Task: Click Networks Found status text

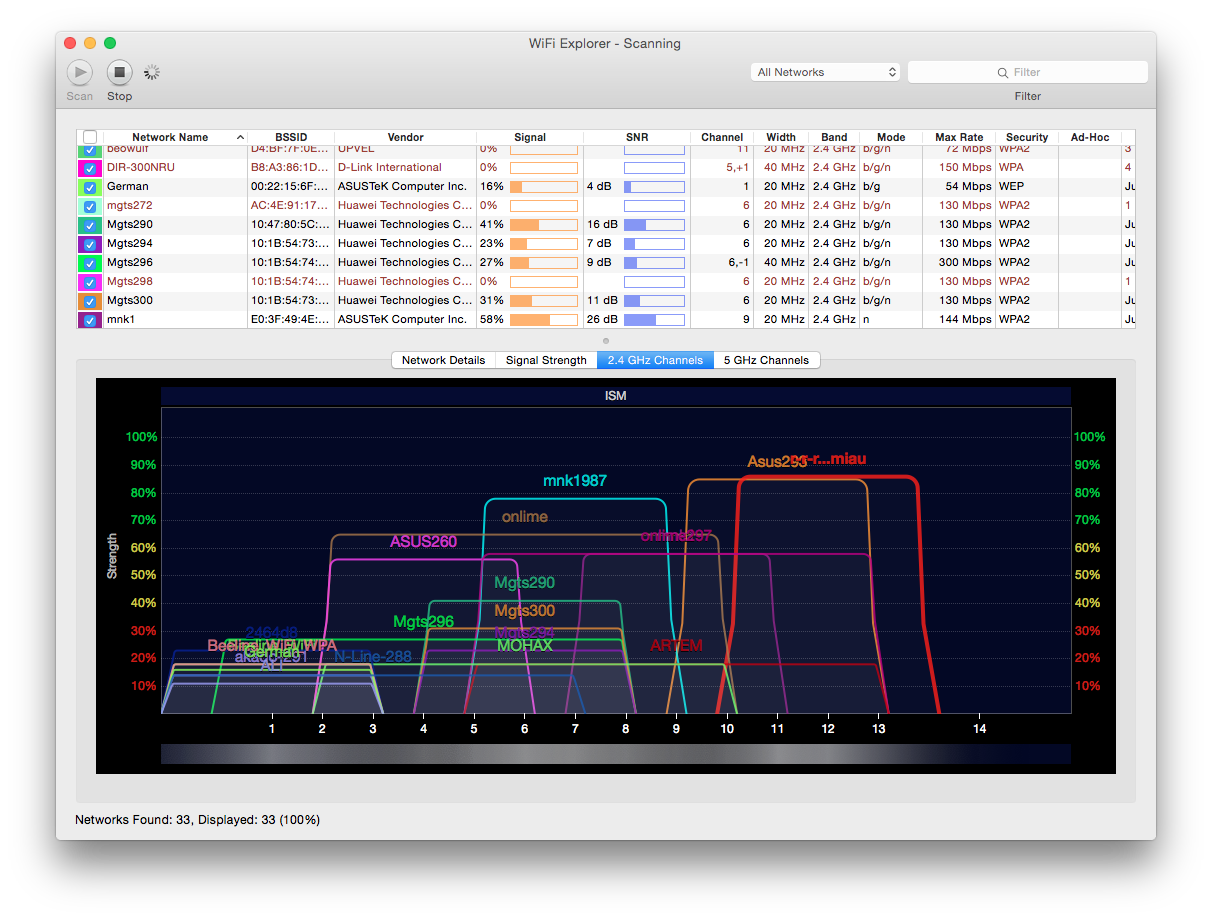Action: tap(198, 820)
